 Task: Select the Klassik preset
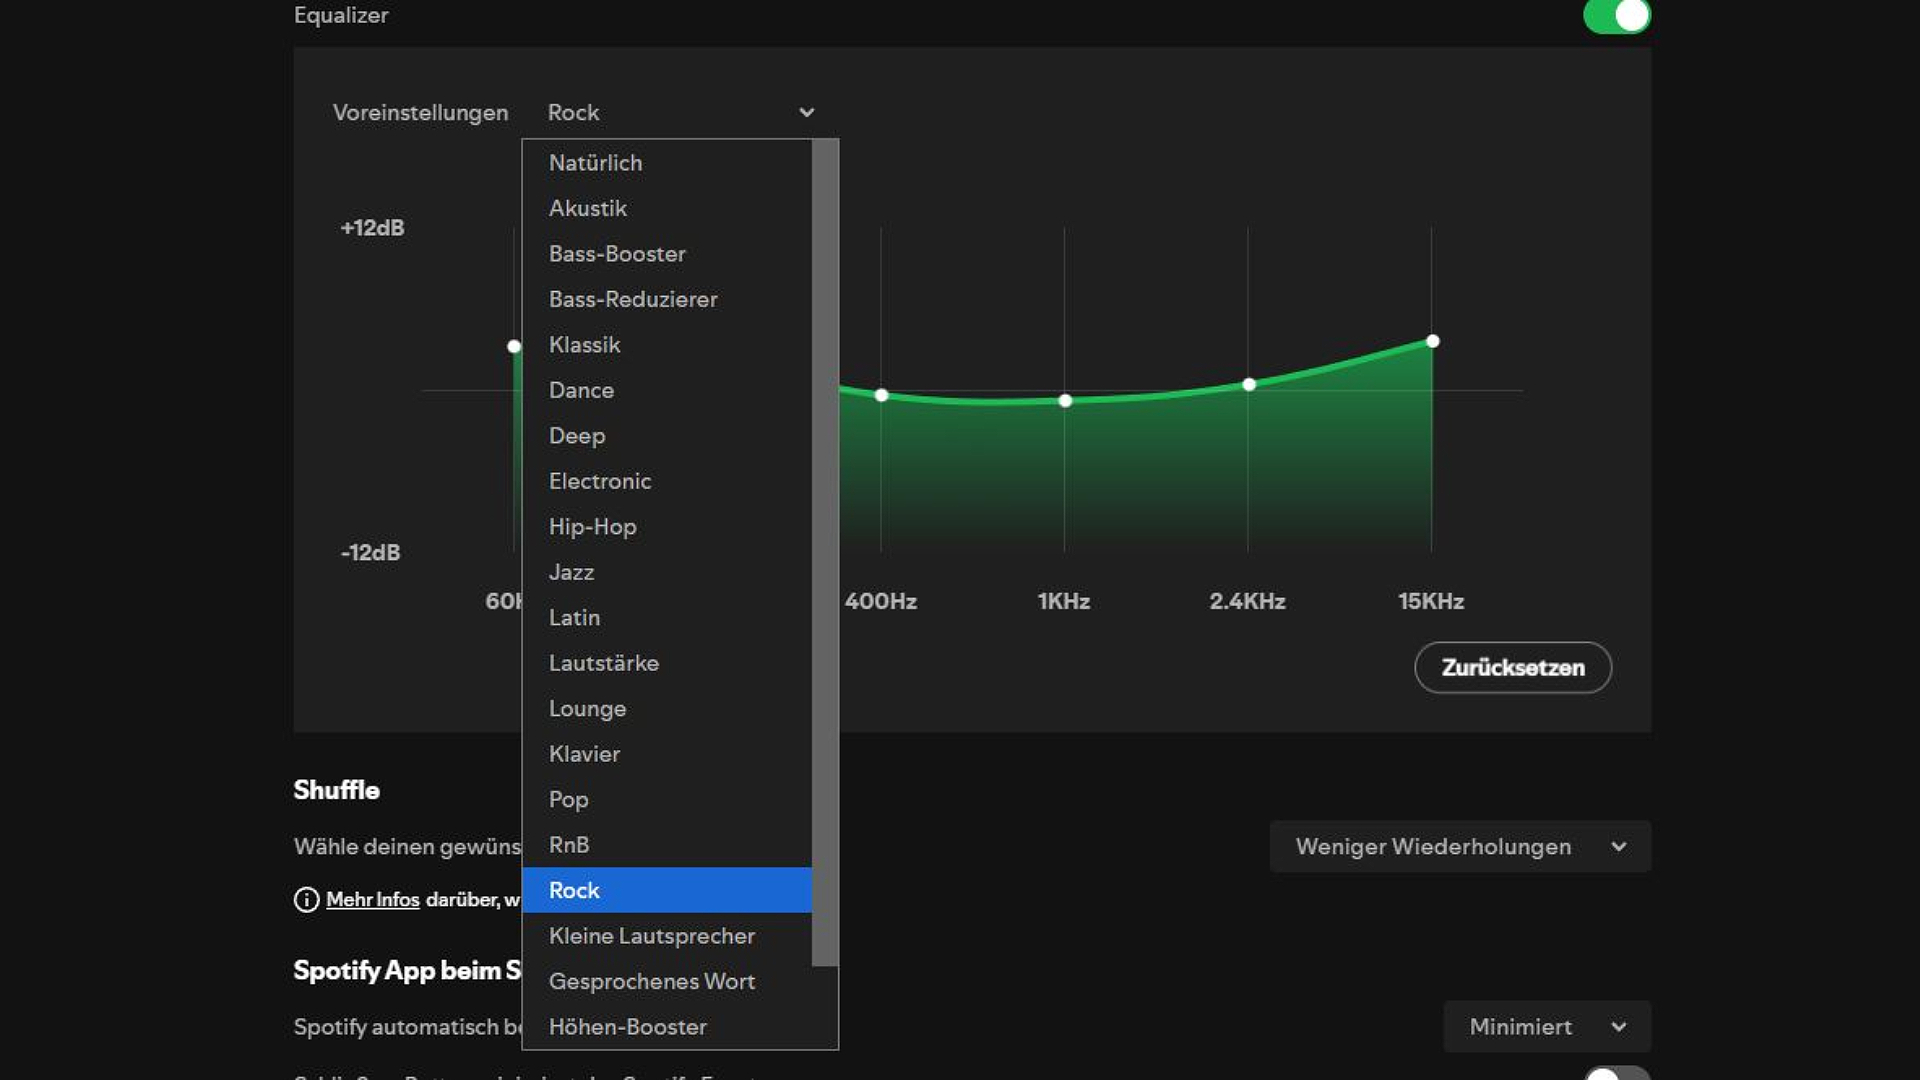[x=584, y=345]
